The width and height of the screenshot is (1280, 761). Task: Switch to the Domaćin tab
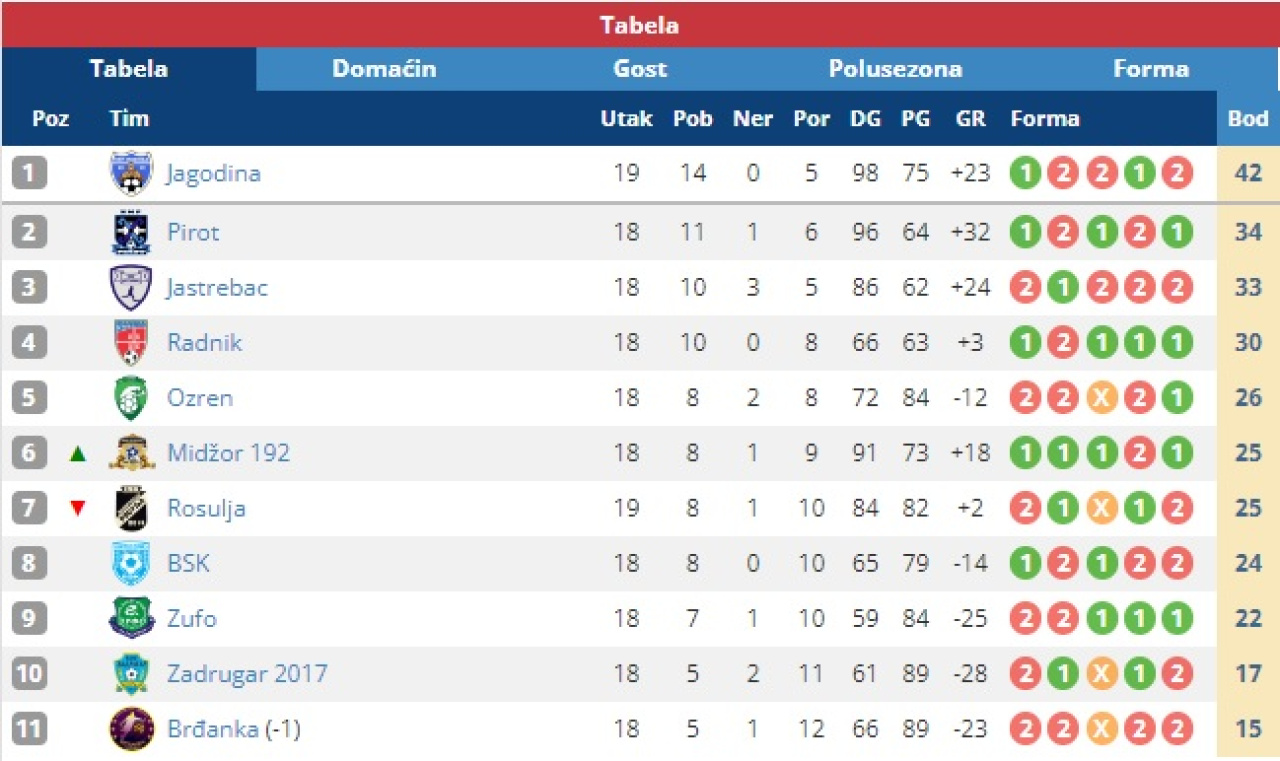tap(384, 69)
